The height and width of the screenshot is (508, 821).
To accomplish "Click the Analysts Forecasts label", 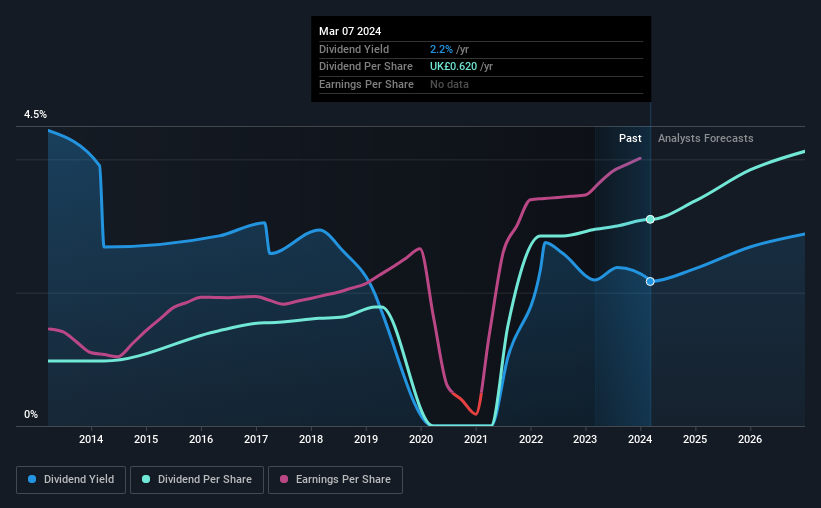I will tap(705, 138).
